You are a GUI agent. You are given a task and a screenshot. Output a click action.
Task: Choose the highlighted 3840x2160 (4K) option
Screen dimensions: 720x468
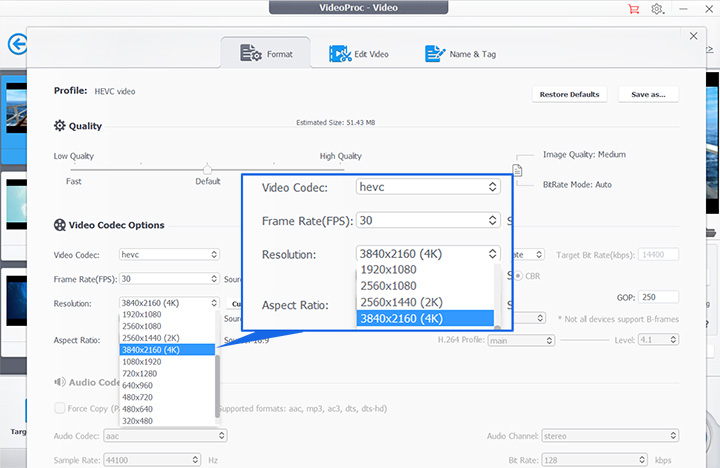(x=167, y=350)
